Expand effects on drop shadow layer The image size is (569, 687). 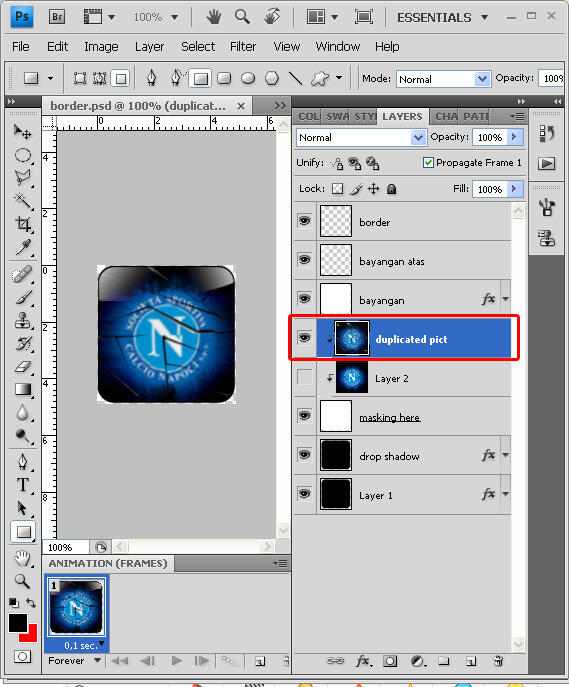(505, 455)
